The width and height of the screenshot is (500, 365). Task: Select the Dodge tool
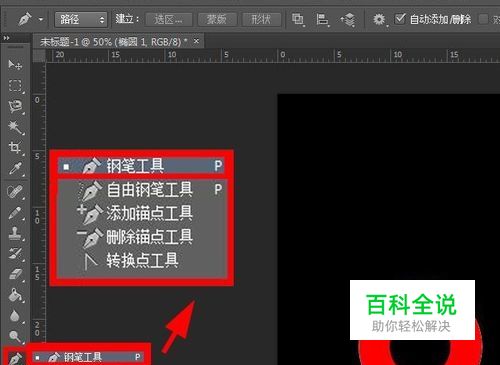[x=15, y=337]
